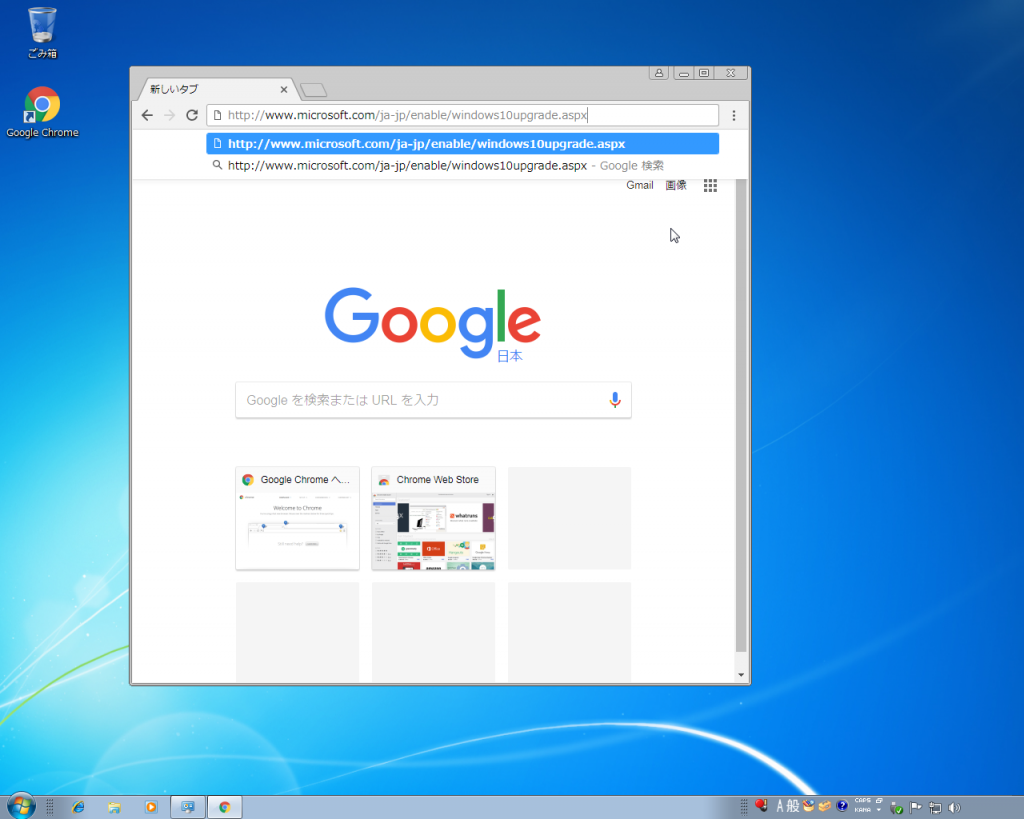This screenshot has width=1024, height=819.
Task: Open the 画像 images link
Action: tap(675, 185)
